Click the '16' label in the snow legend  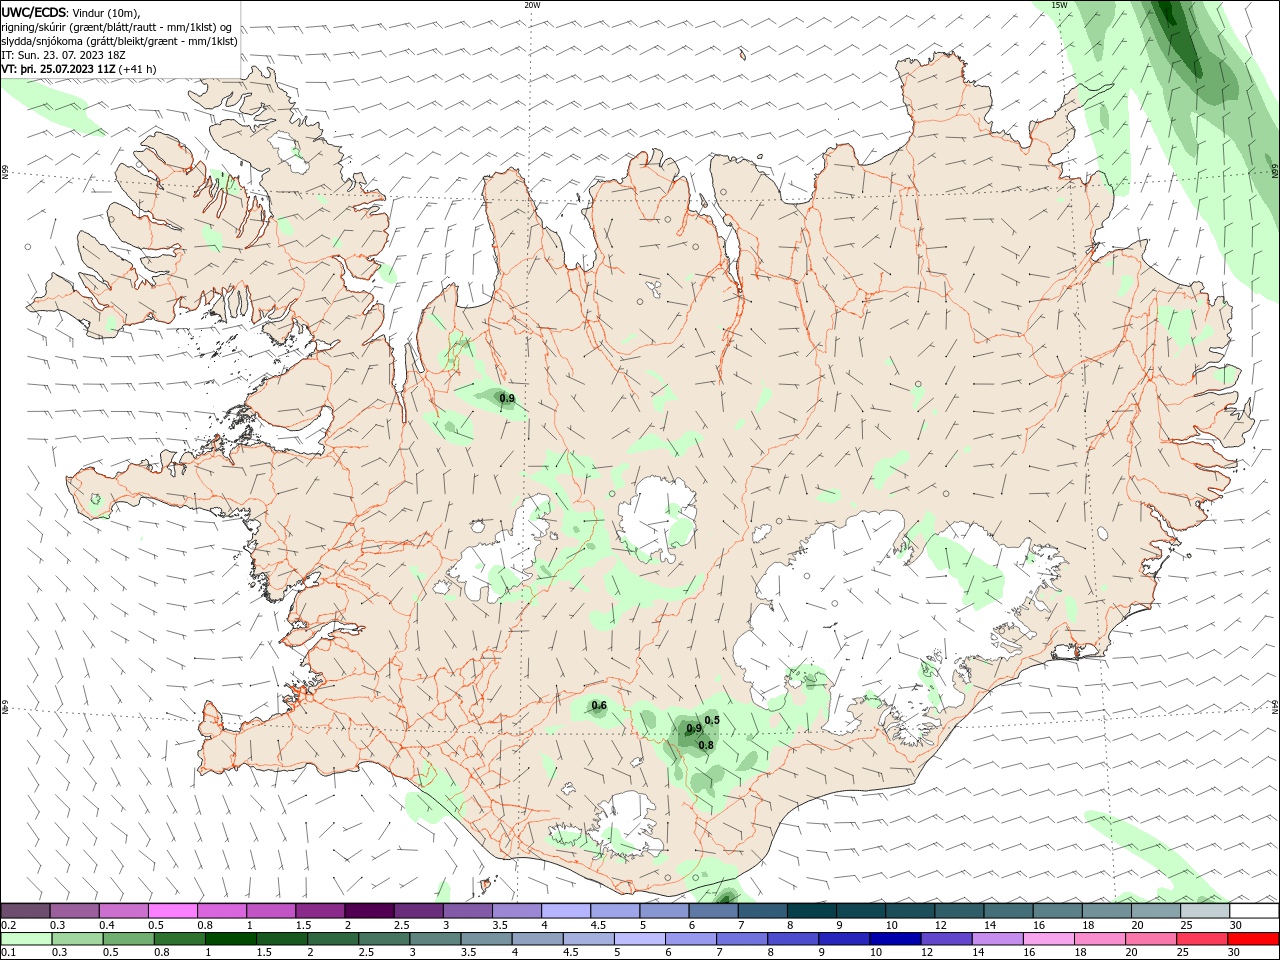pyautogui.click(x=1040, y=925)
